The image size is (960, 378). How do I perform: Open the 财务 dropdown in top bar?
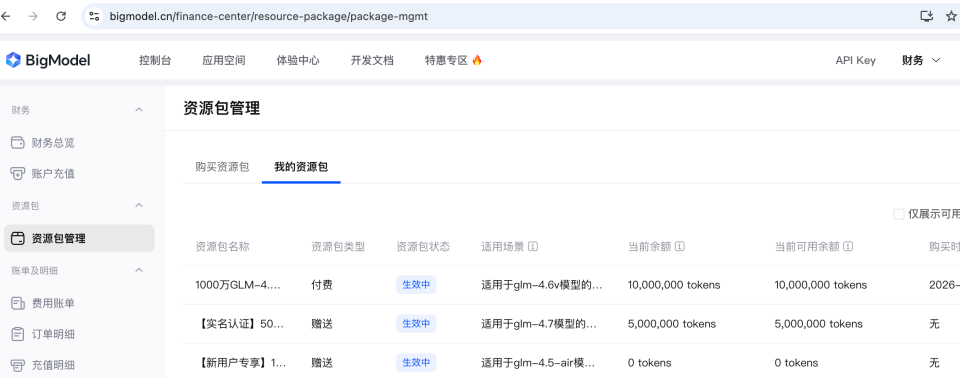[x=921, y=60]
